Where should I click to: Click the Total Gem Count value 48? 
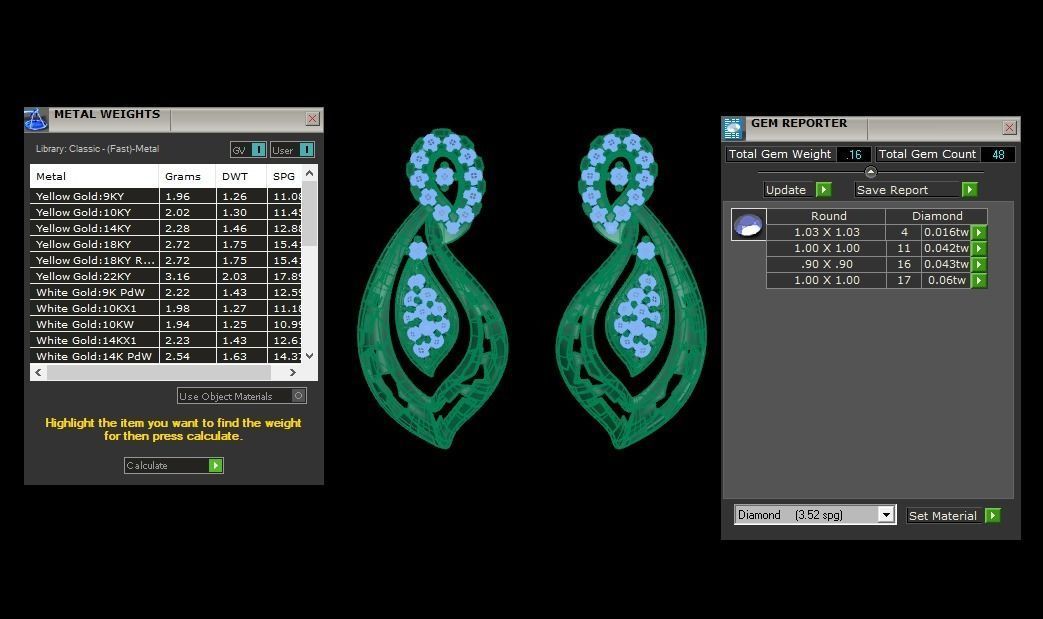(998, 154)
